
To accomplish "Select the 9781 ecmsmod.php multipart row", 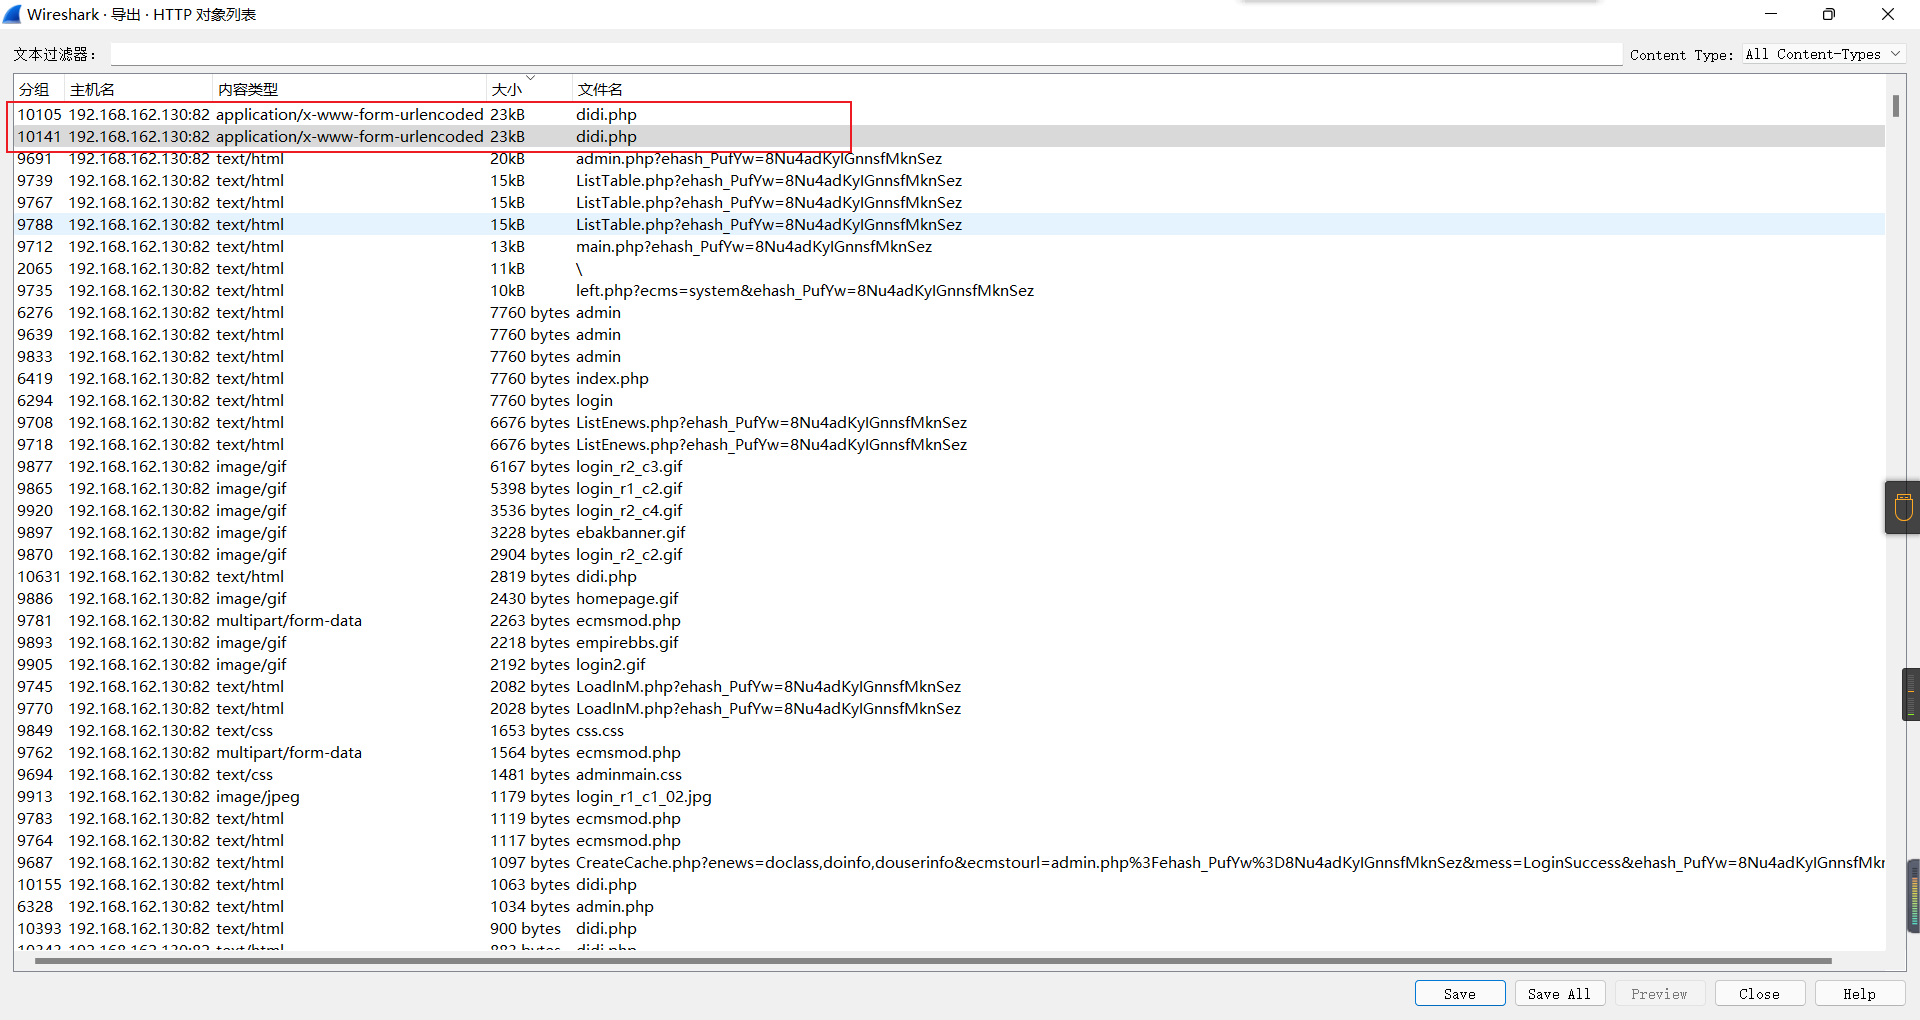I will point(949,621).
